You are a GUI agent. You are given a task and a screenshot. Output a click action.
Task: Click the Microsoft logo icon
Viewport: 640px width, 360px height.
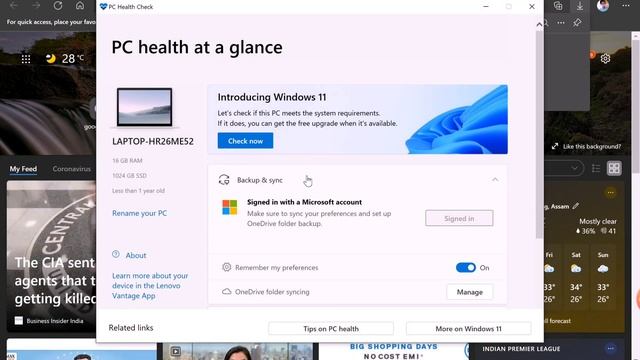coord(229,207)
